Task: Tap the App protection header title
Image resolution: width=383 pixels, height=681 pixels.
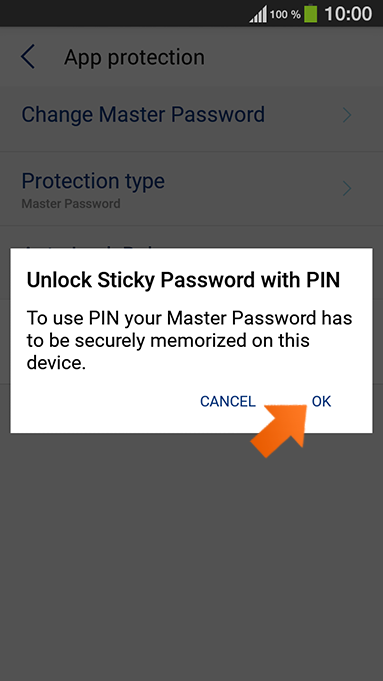Action: [x=134, y=57]
